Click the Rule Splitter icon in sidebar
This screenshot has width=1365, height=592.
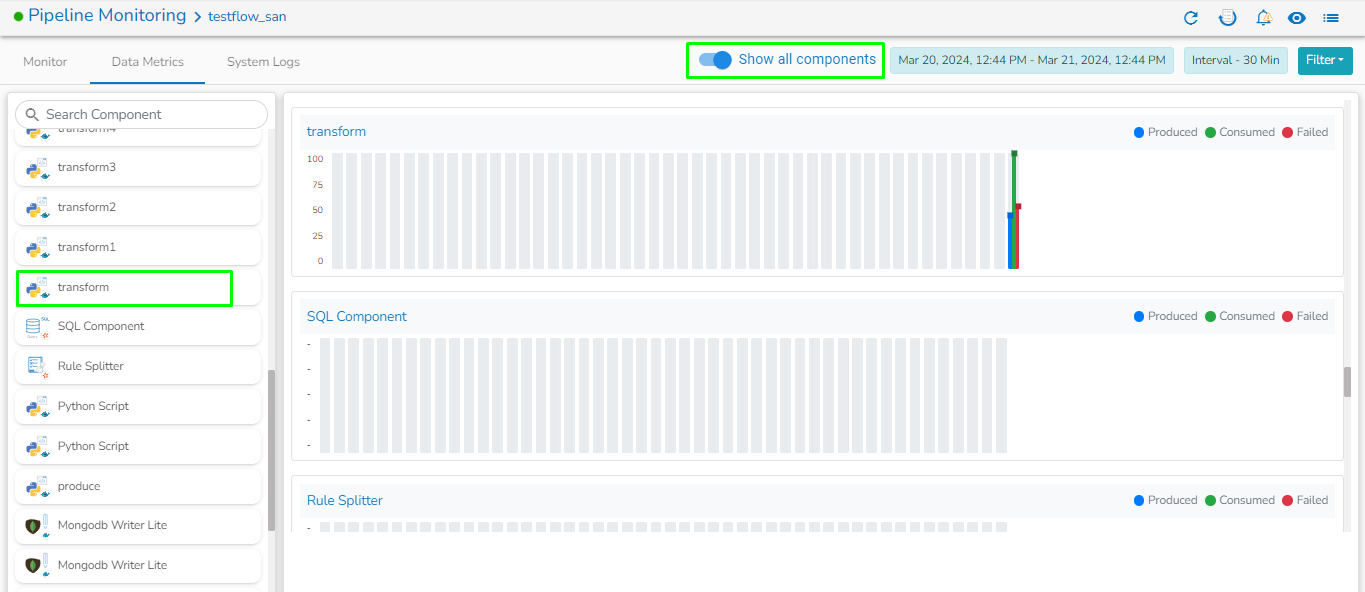pyautogui.click(x=37, y=367)
